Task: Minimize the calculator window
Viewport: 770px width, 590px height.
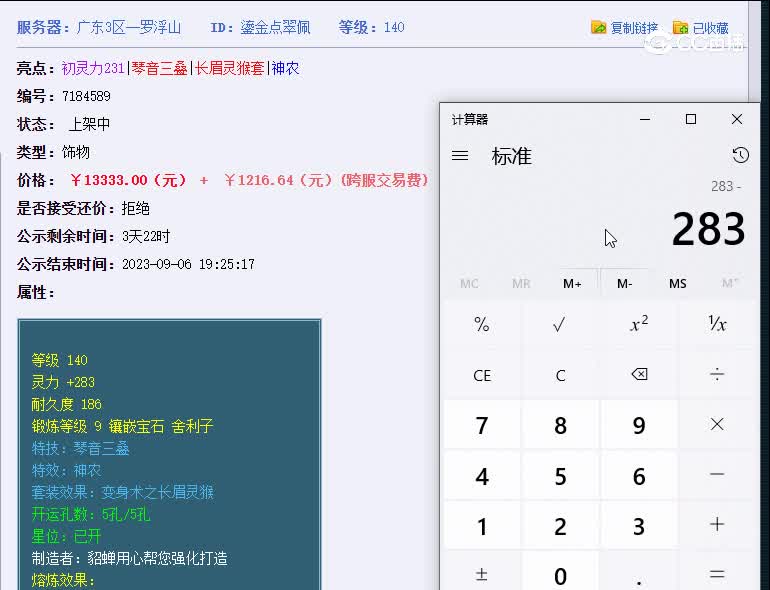Action: tap(645, 119)
